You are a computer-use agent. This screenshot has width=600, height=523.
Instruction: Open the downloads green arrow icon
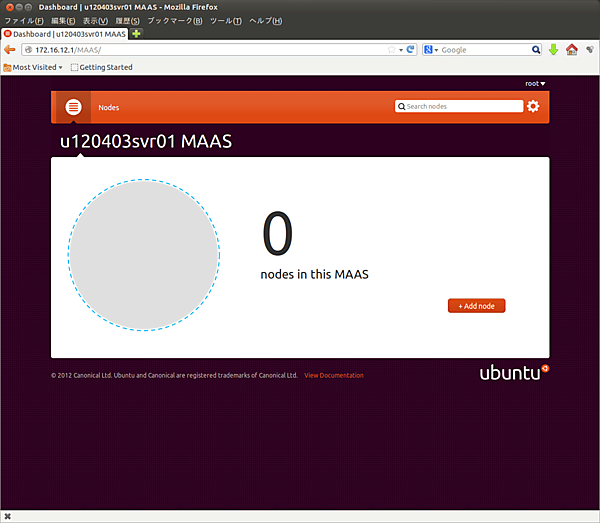click(553, 50)
